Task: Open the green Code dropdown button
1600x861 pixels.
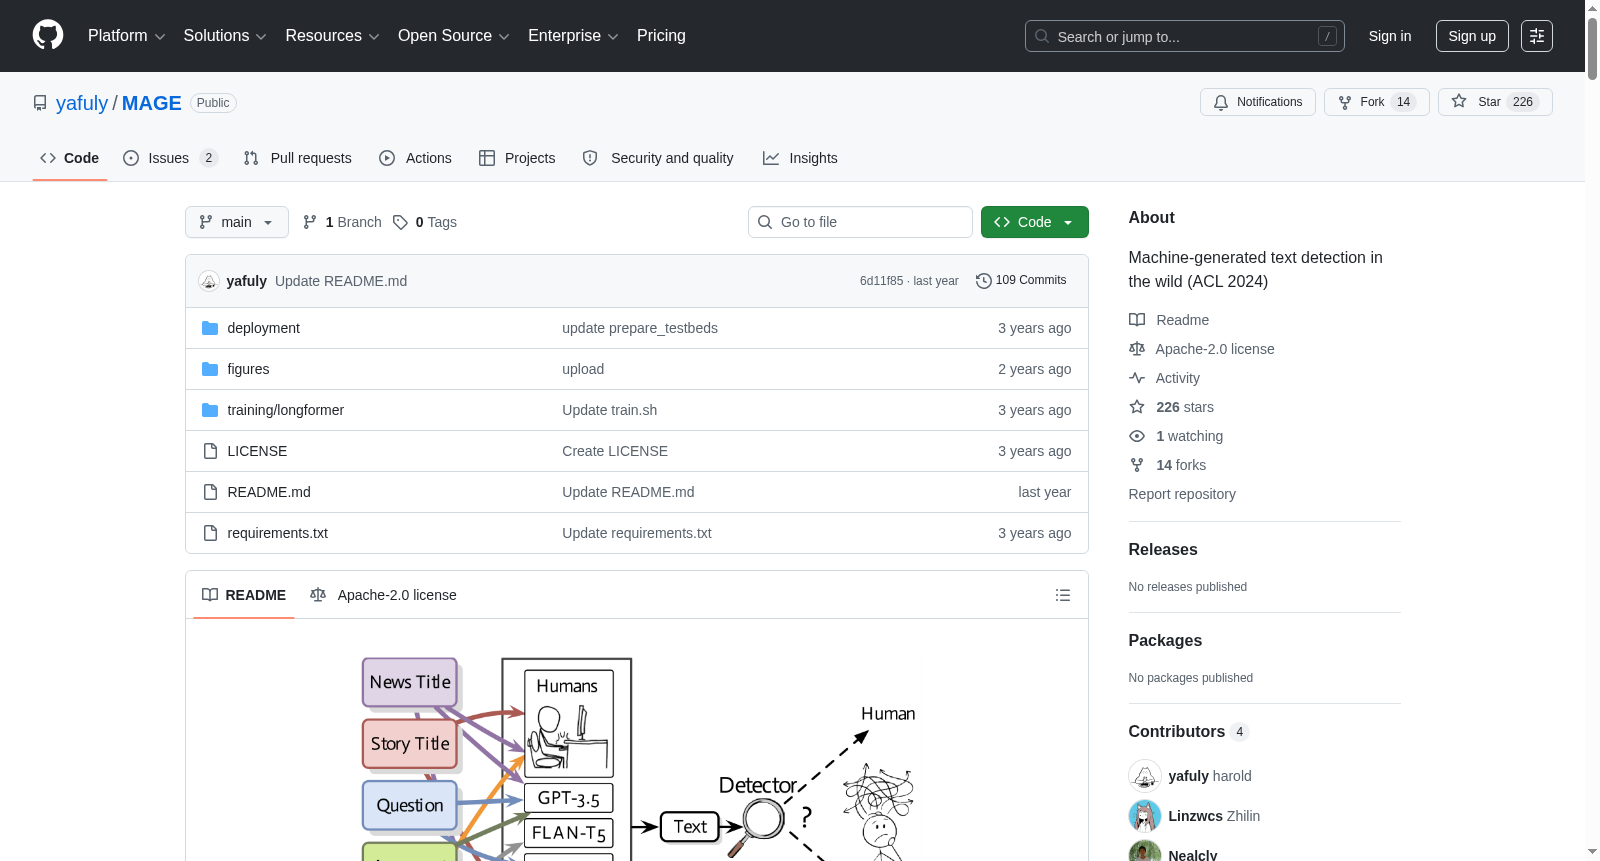Action: click(1035, 222)
